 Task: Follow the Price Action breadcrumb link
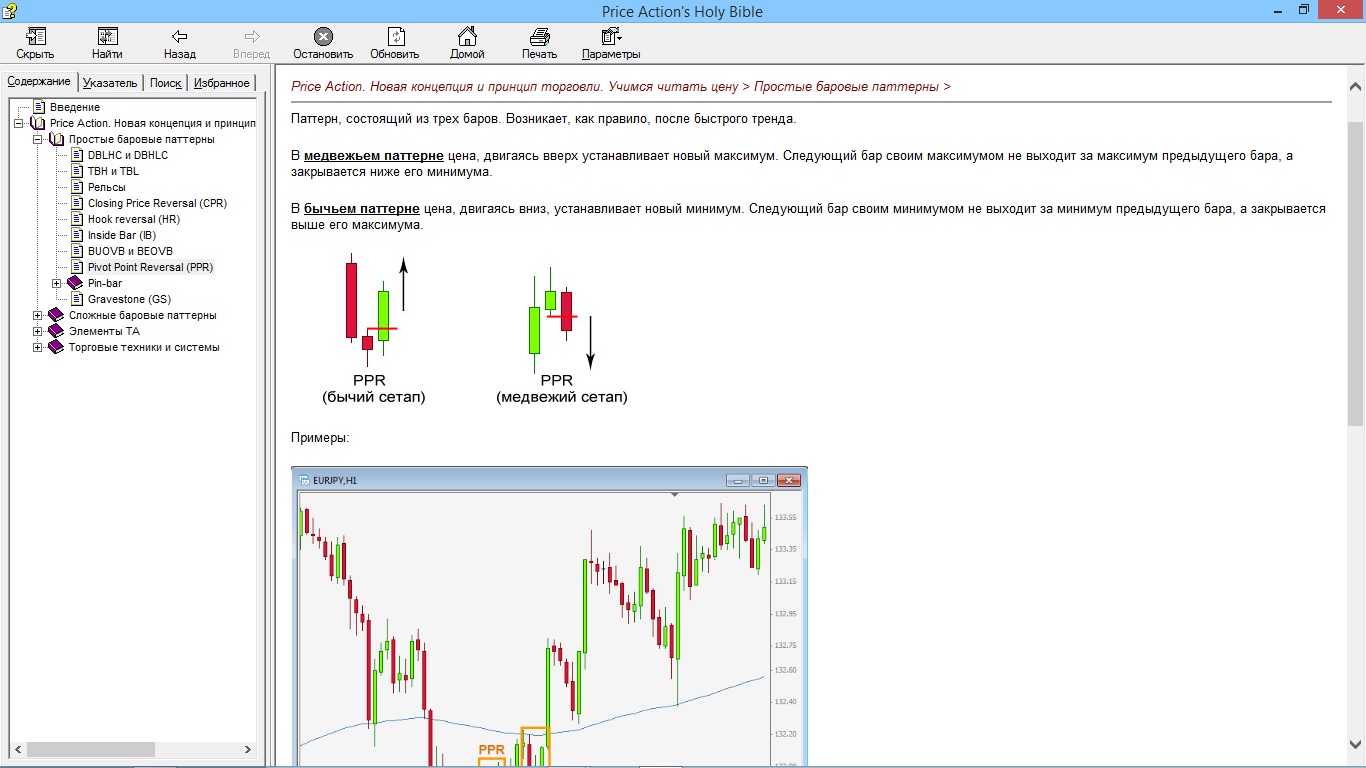pos(514,87)
